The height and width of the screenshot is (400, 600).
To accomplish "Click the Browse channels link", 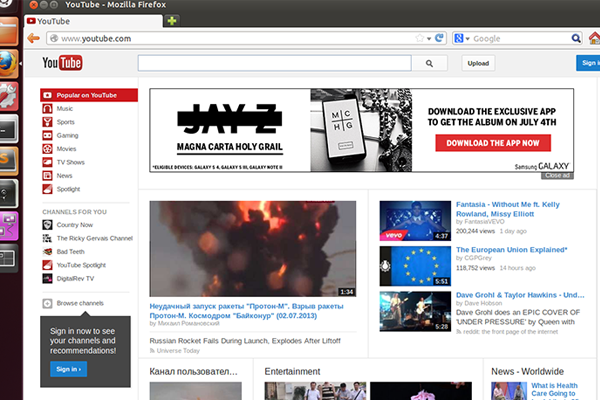I will point(80,303).
